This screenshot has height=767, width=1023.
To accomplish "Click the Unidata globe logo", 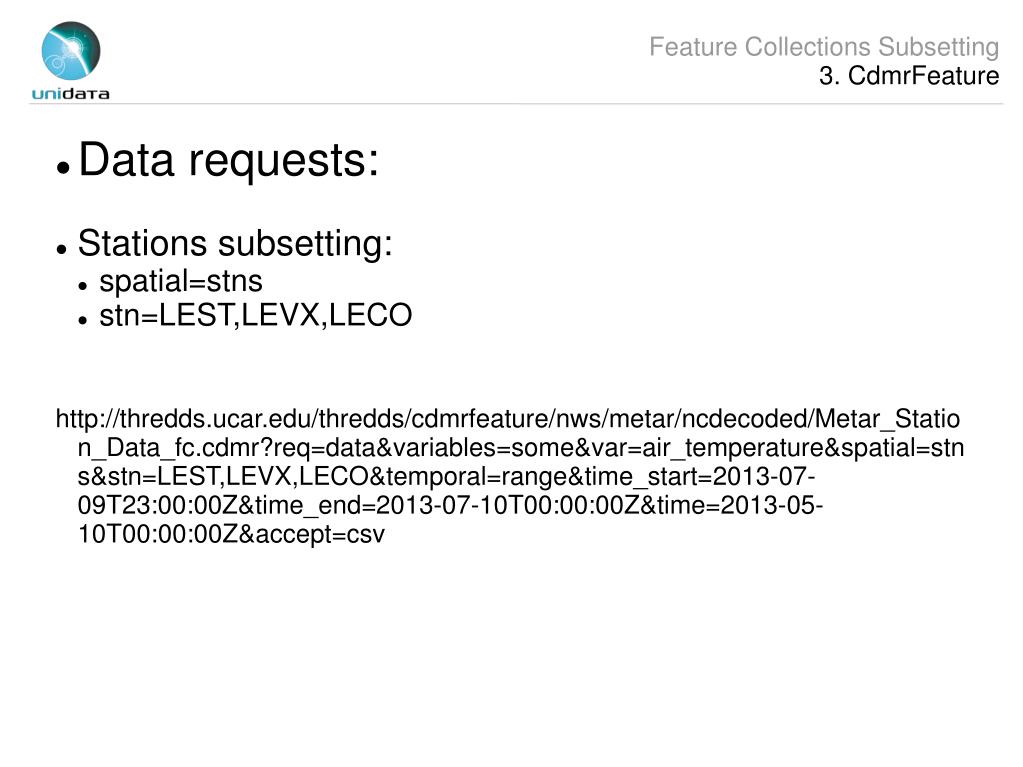I will tap(70, 50).
